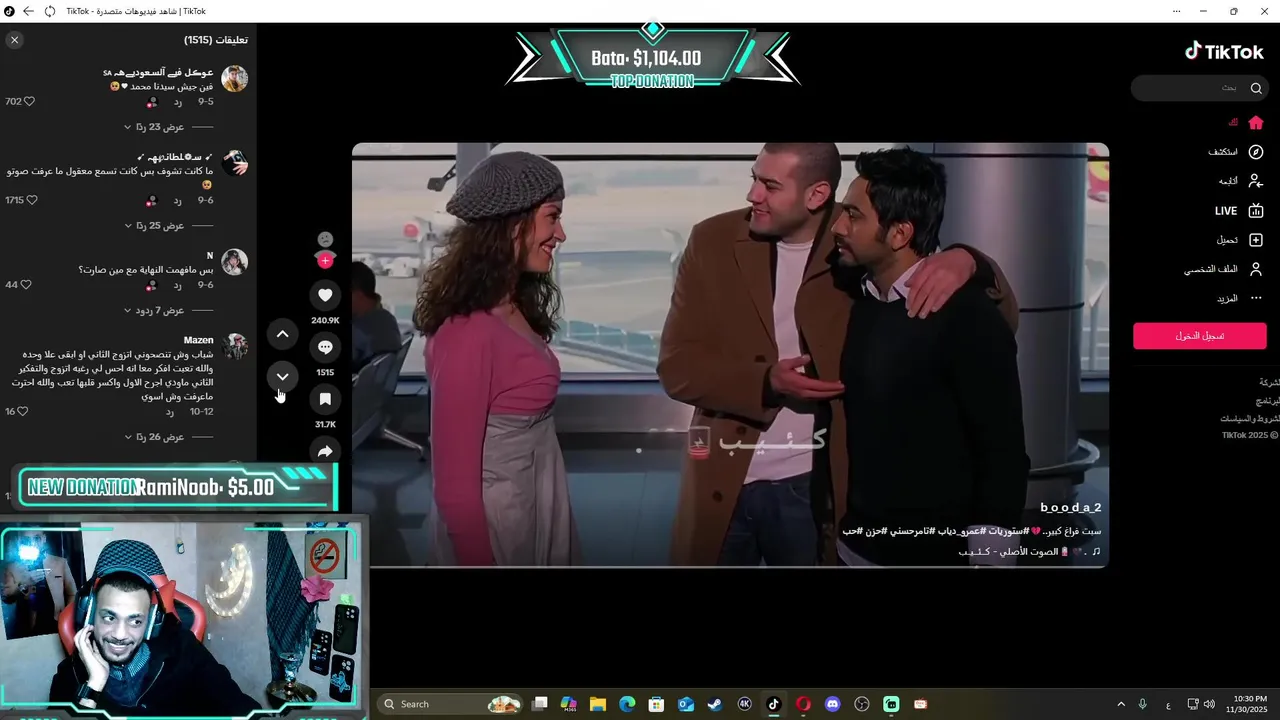
Task: Open Explore compass icon in sidebar
Action: coord(1256,152)
